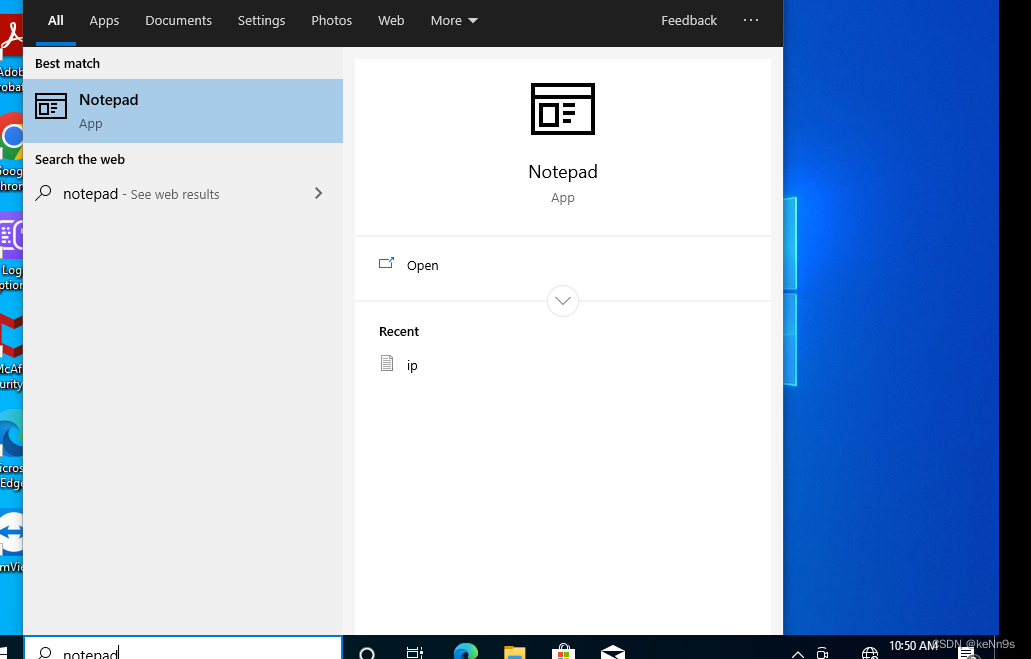
Task: Select the All search tab
Action: click(x=56, y=20)
